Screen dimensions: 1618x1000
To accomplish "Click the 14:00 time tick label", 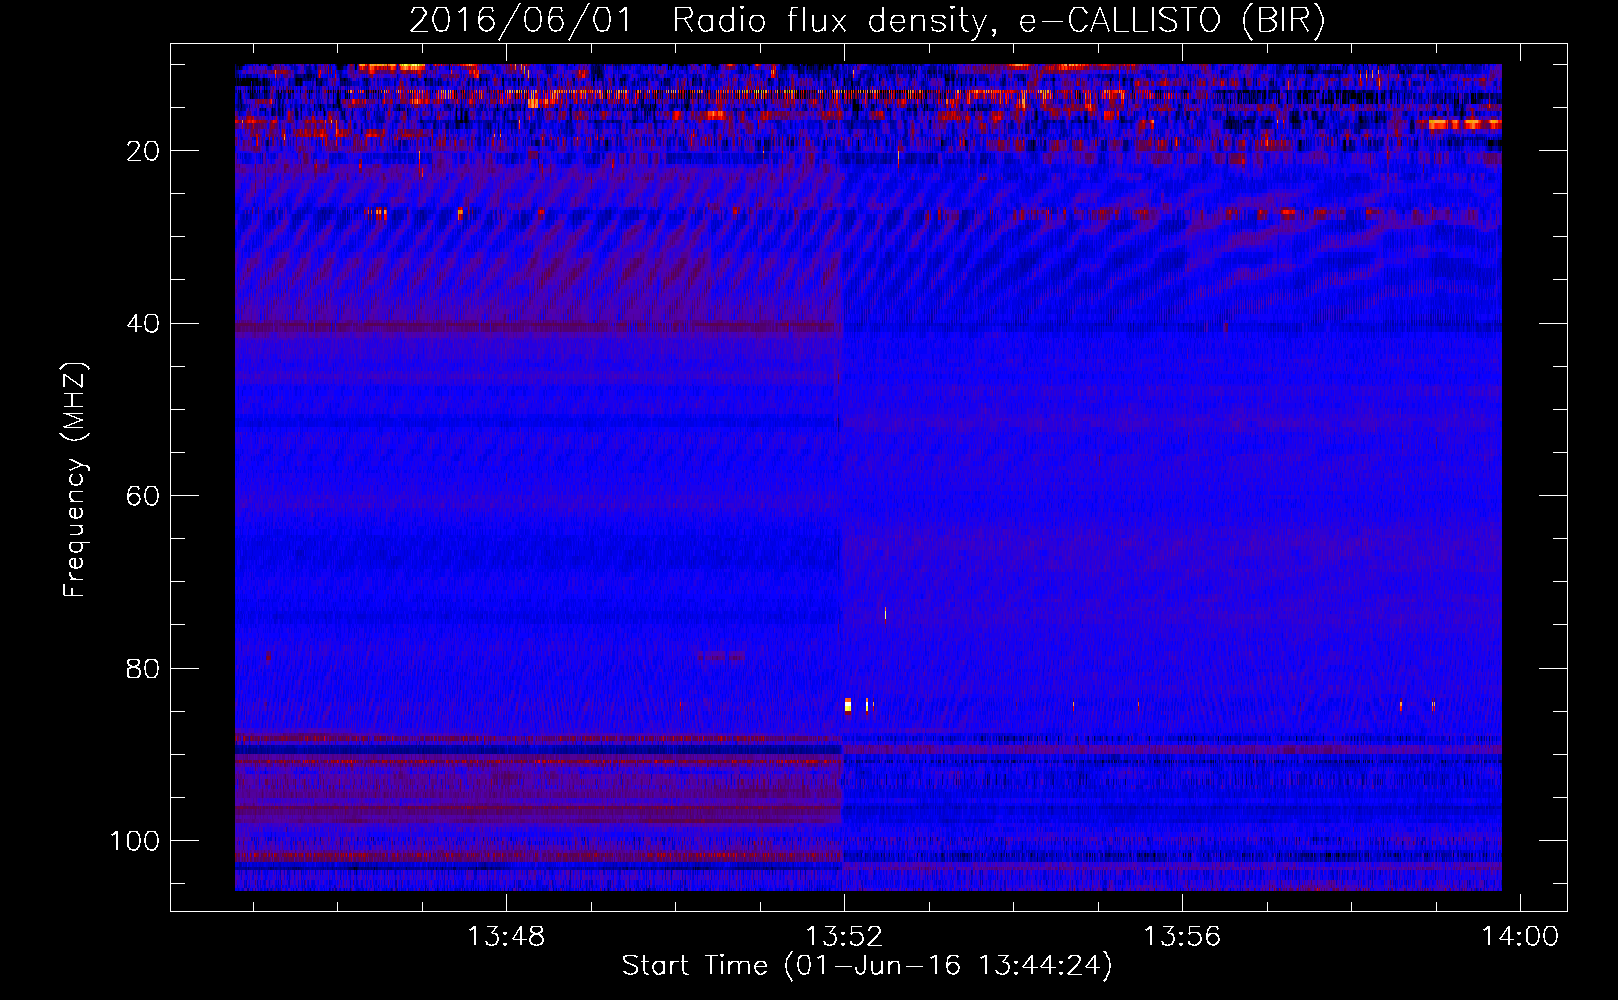I will pyautogui.click(x=1520, y=937).
